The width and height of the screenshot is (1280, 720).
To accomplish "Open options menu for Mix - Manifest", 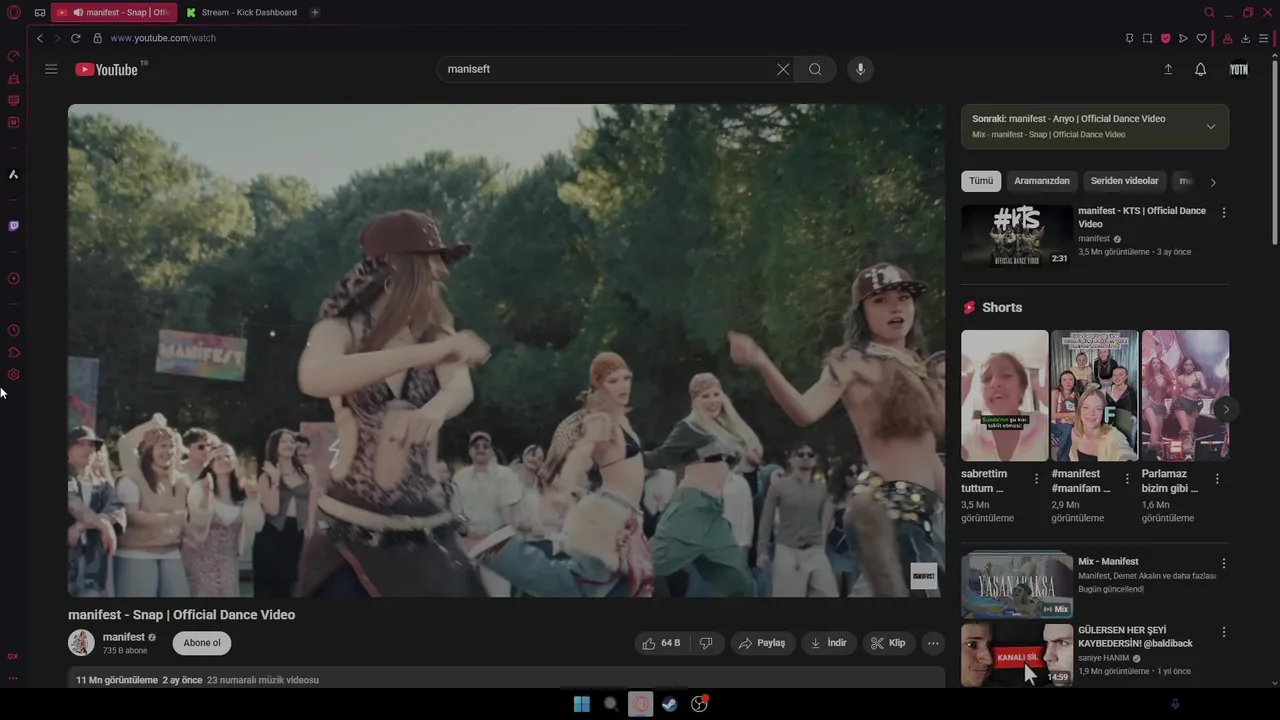I will pos(1223,563).
